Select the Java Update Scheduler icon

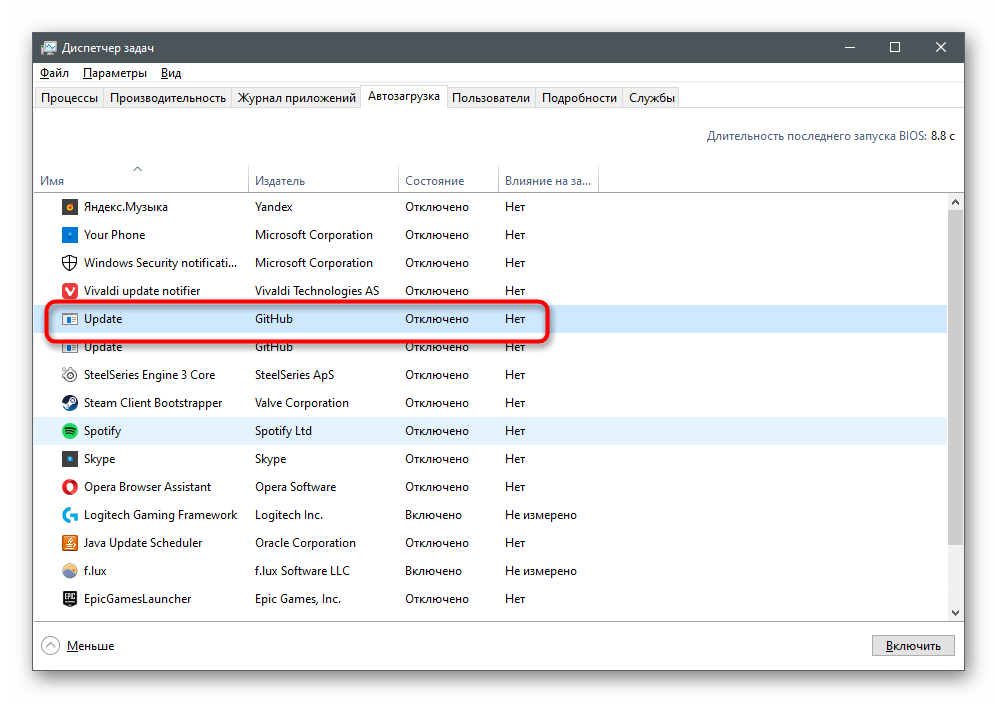pyautogui.click(x=70, y=543)
